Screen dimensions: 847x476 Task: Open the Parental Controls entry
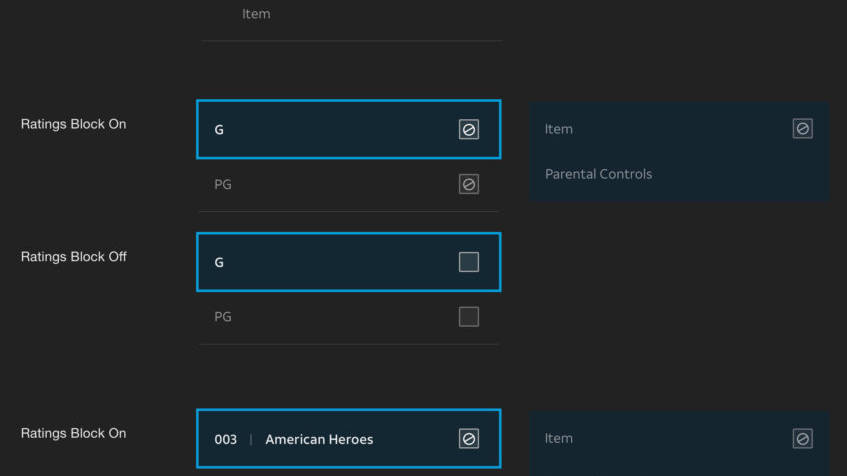pyautogui.click(x=598, y=174)
